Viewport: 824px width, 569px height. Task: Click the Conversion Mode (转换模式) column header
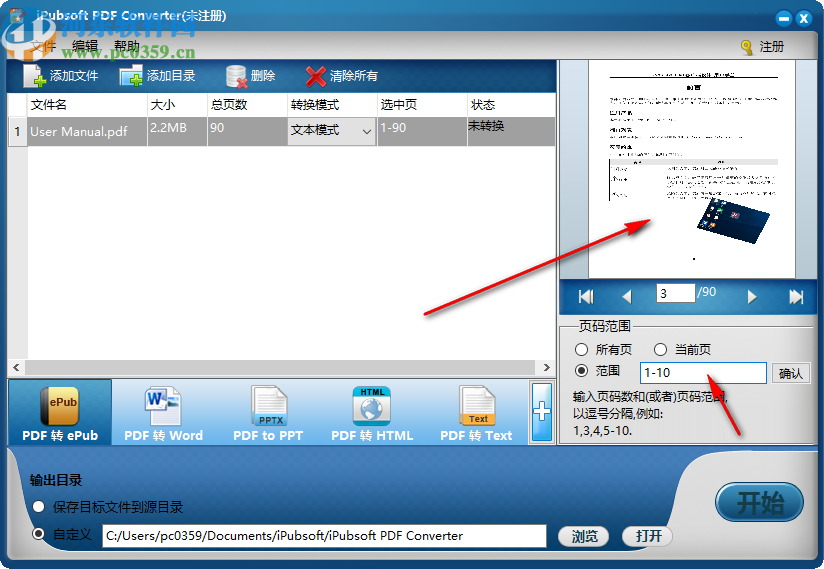[x=333, y=105]
